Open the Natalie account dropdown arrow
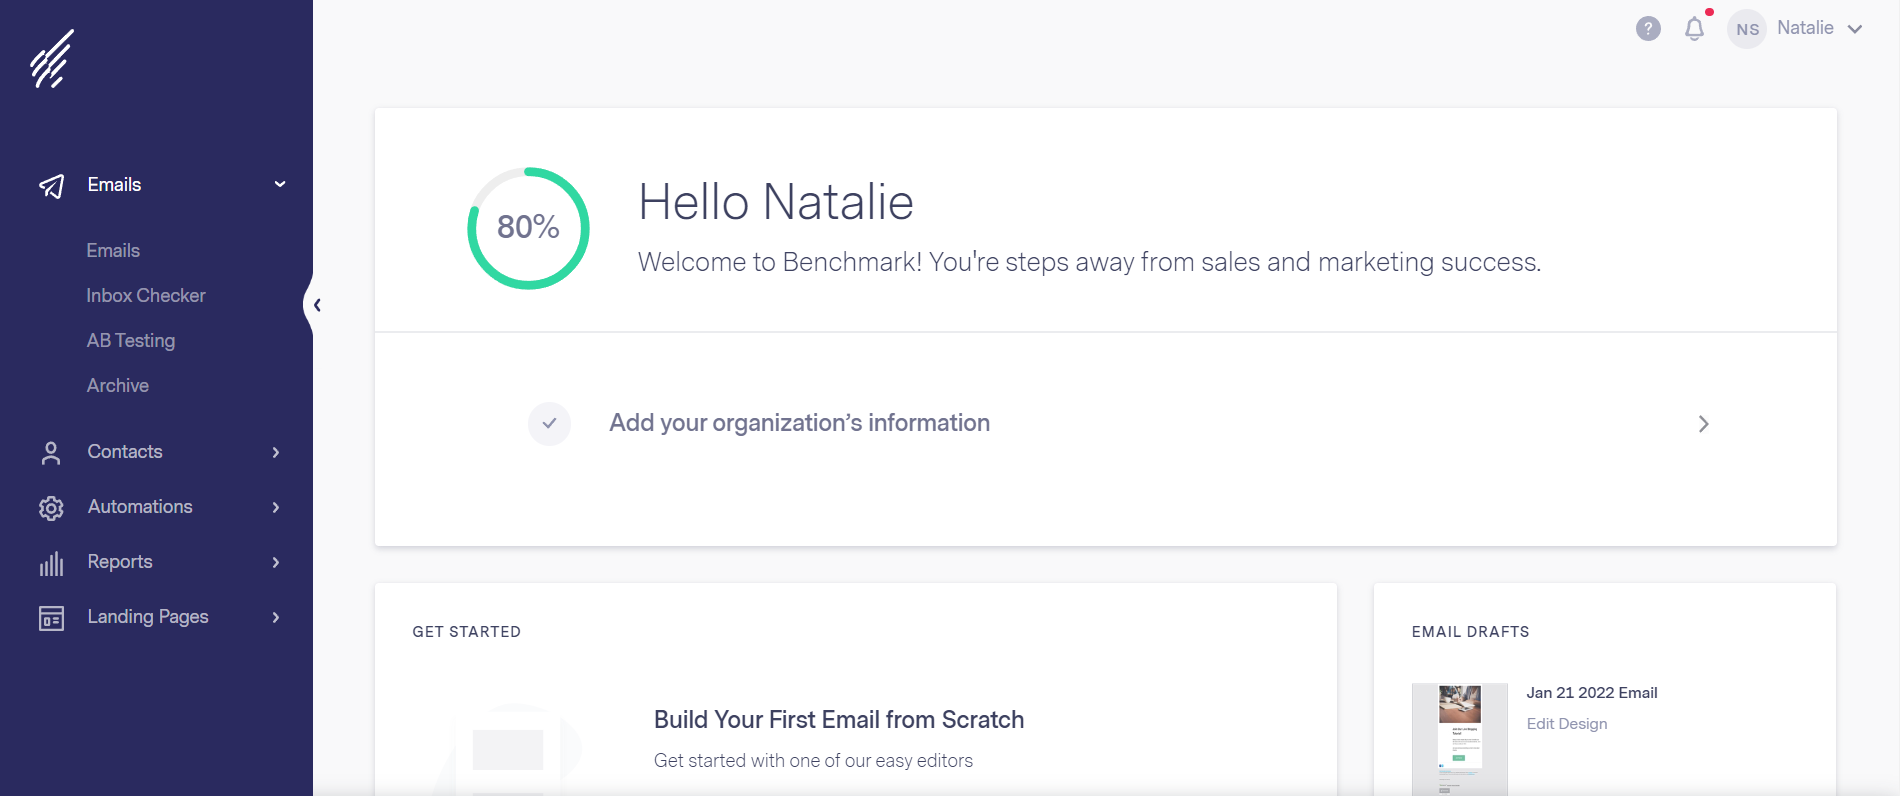 1855,29
